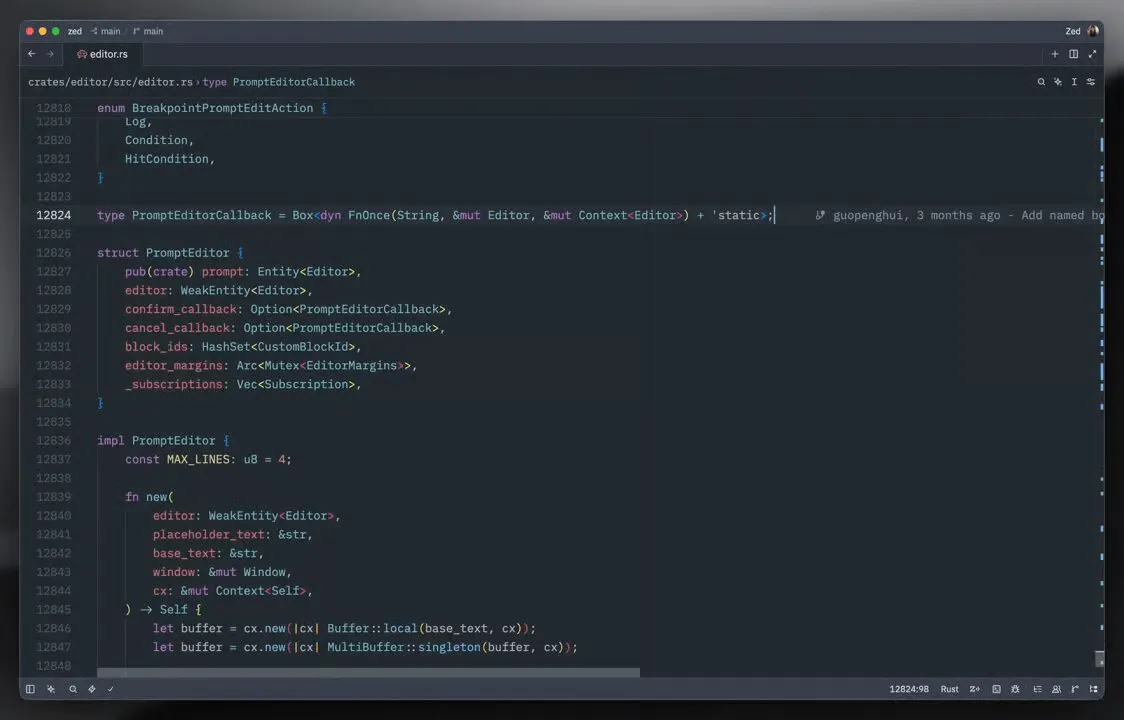Image resolution: width=1124 pixels, height=720 pixels.
Task: Click the git blame icon before guopenghui
Action: 820,215
